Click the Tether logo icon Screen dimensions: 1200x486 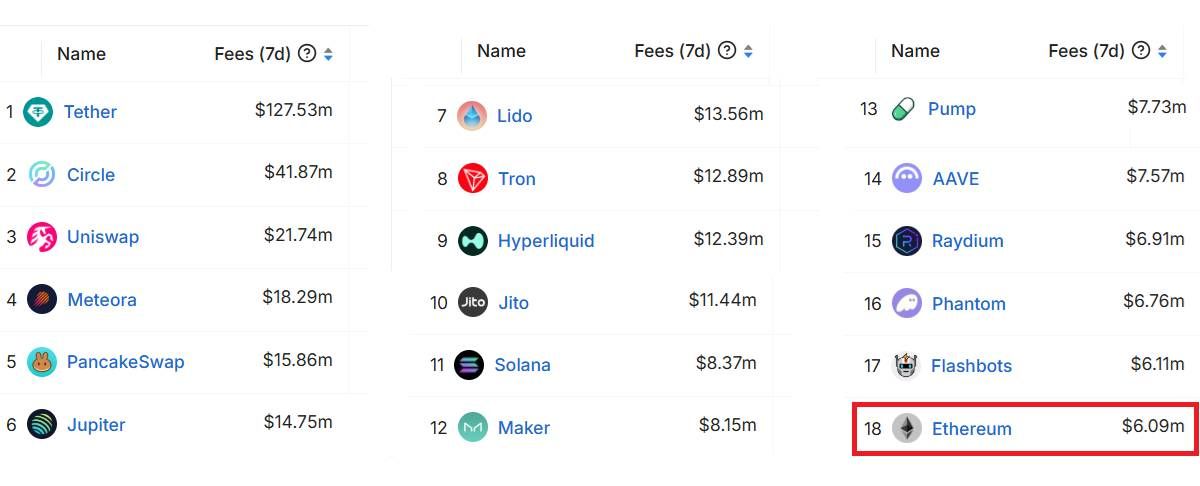(x=39, y=112)
